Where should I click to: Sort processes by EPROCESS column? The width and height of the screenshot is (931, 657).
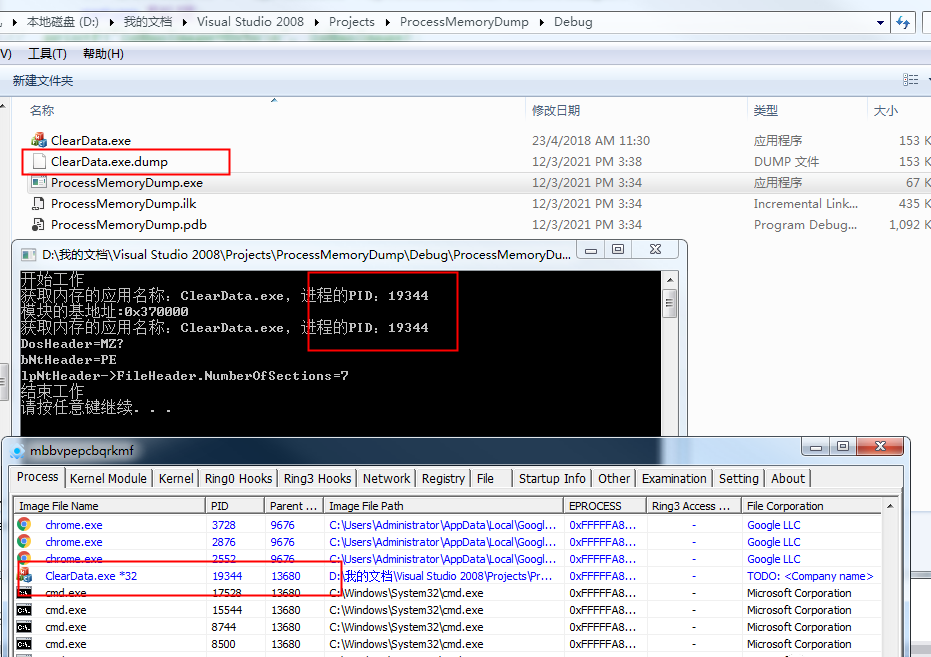click(605, 506)
